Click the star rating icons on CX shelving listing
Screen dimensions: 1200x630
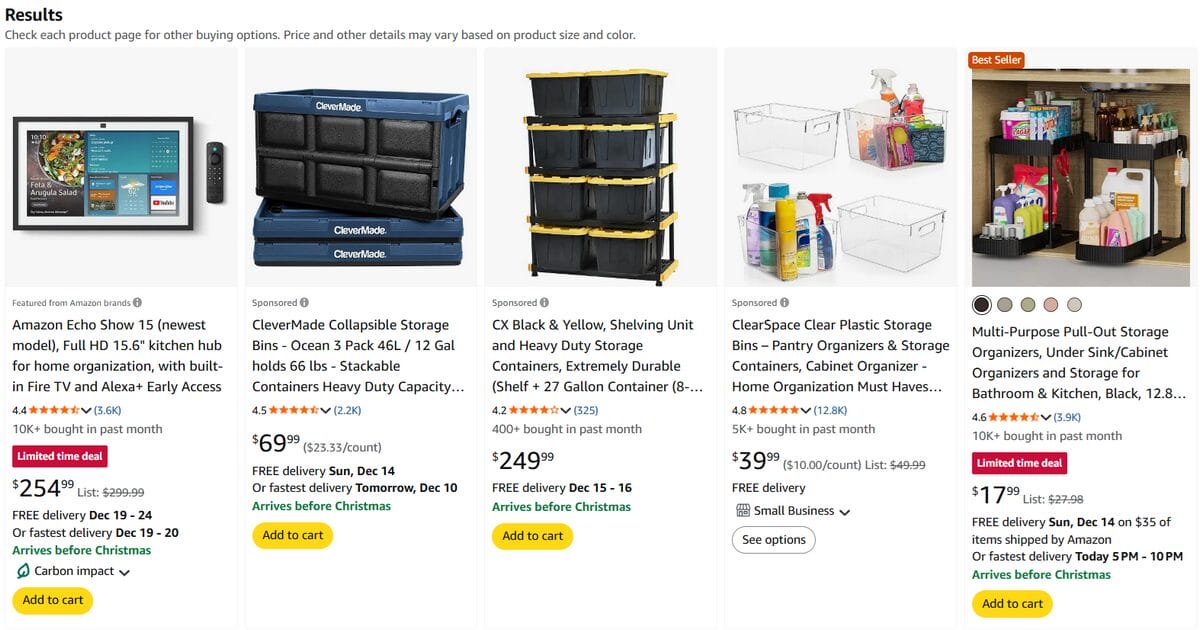tap(532, 408)
